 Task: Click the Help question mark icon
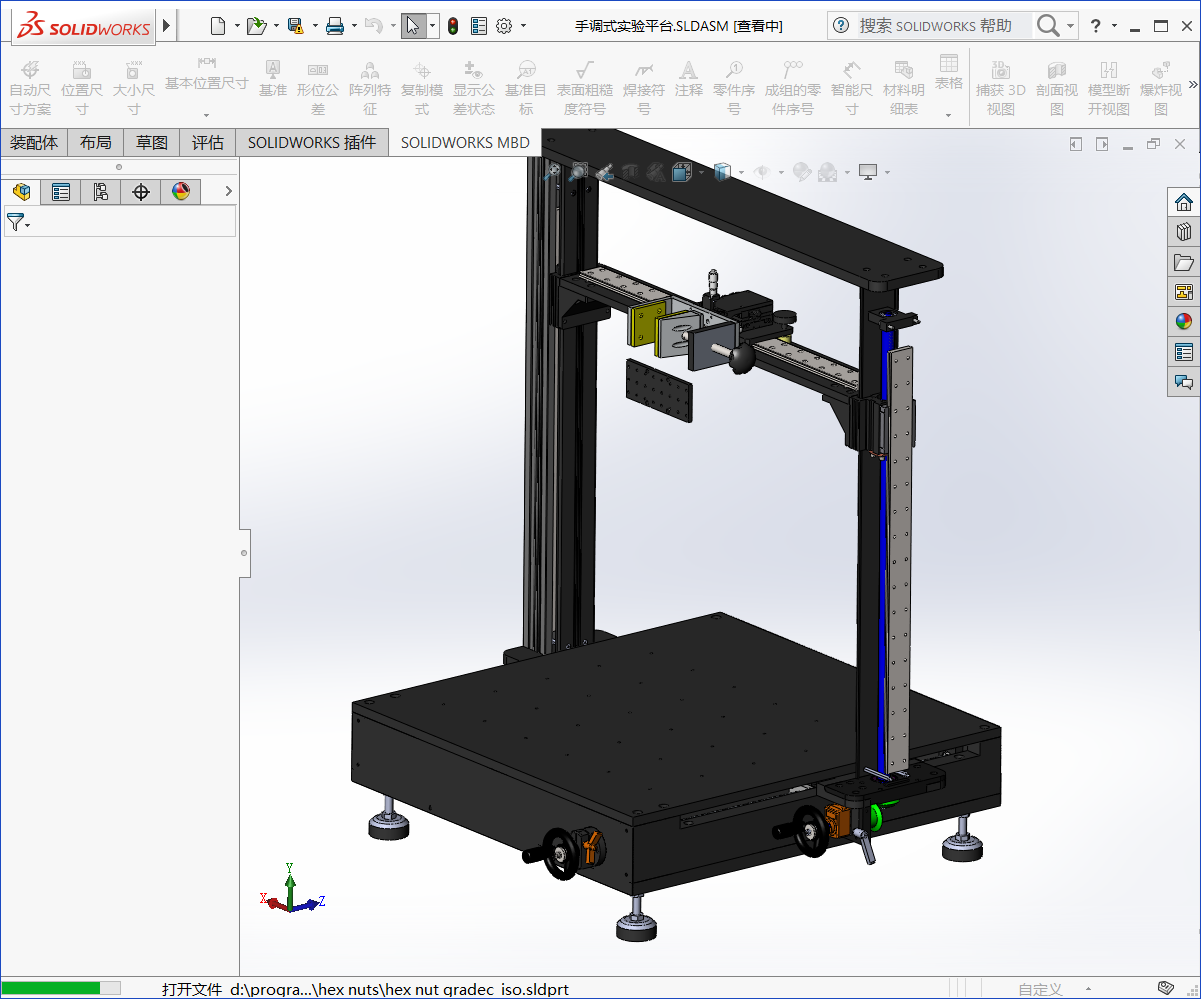coord(1096,26)
